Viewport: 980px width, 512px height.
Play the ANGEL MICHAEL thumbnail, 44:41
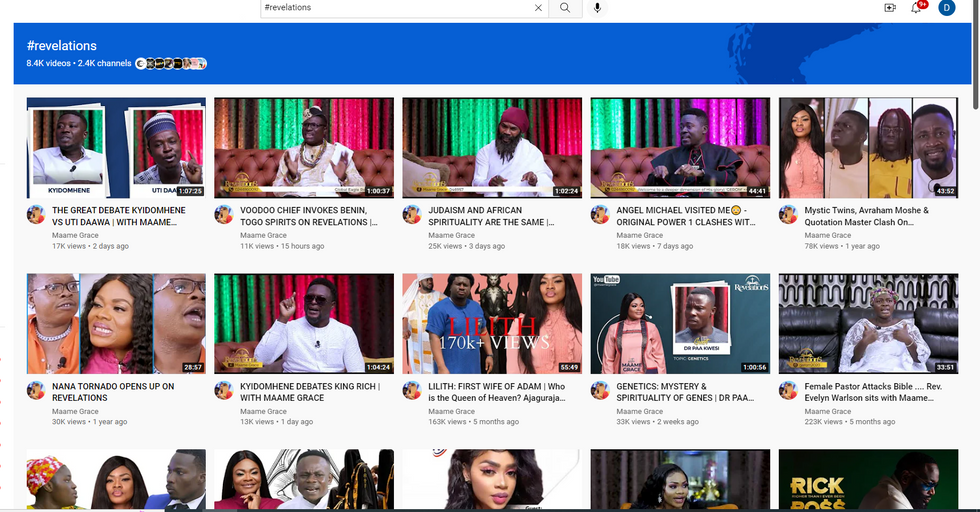pyautogui.click(x=680, y=148)
